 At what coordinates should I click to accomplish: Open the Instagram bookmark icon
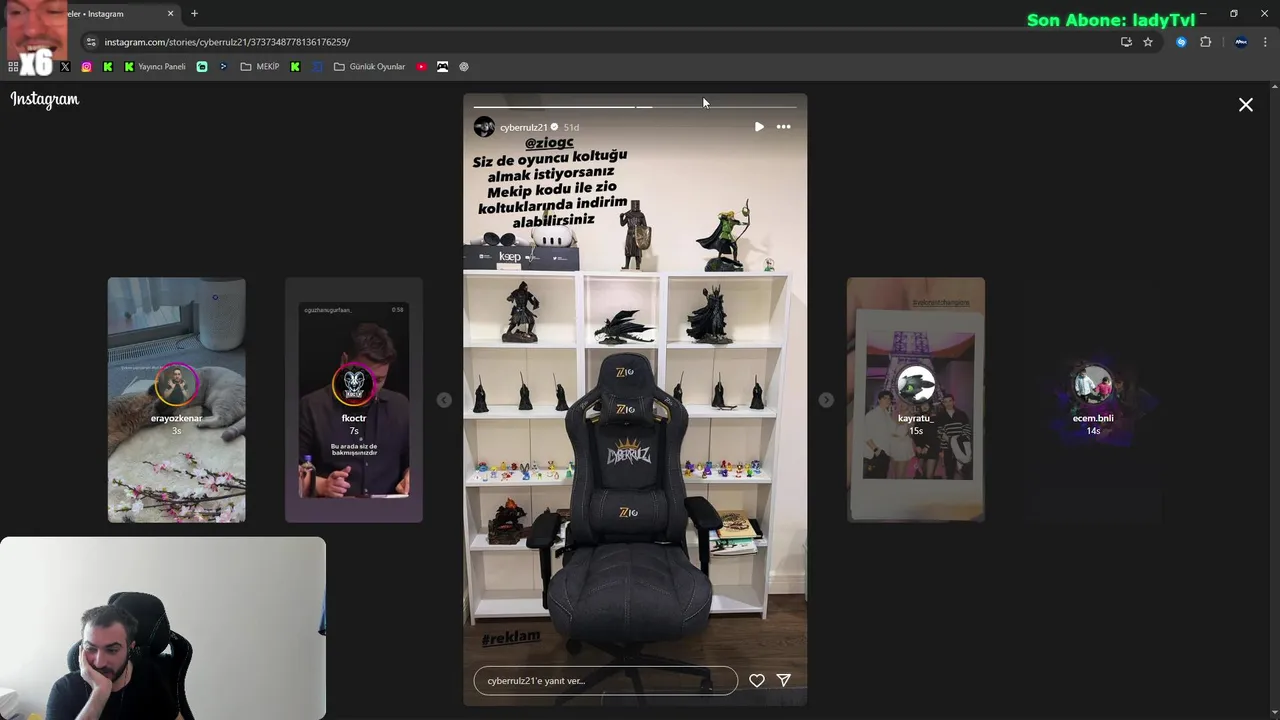pos(87,67)
